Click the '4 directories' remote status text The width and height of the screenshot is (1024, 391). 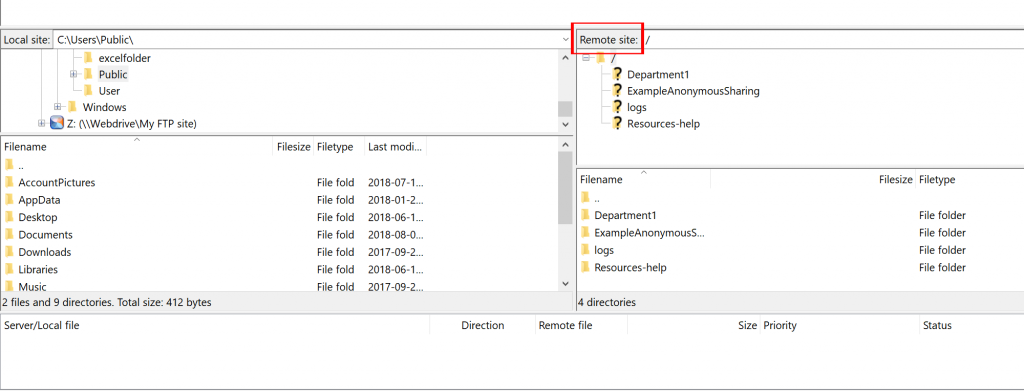(x=607, y=302)
